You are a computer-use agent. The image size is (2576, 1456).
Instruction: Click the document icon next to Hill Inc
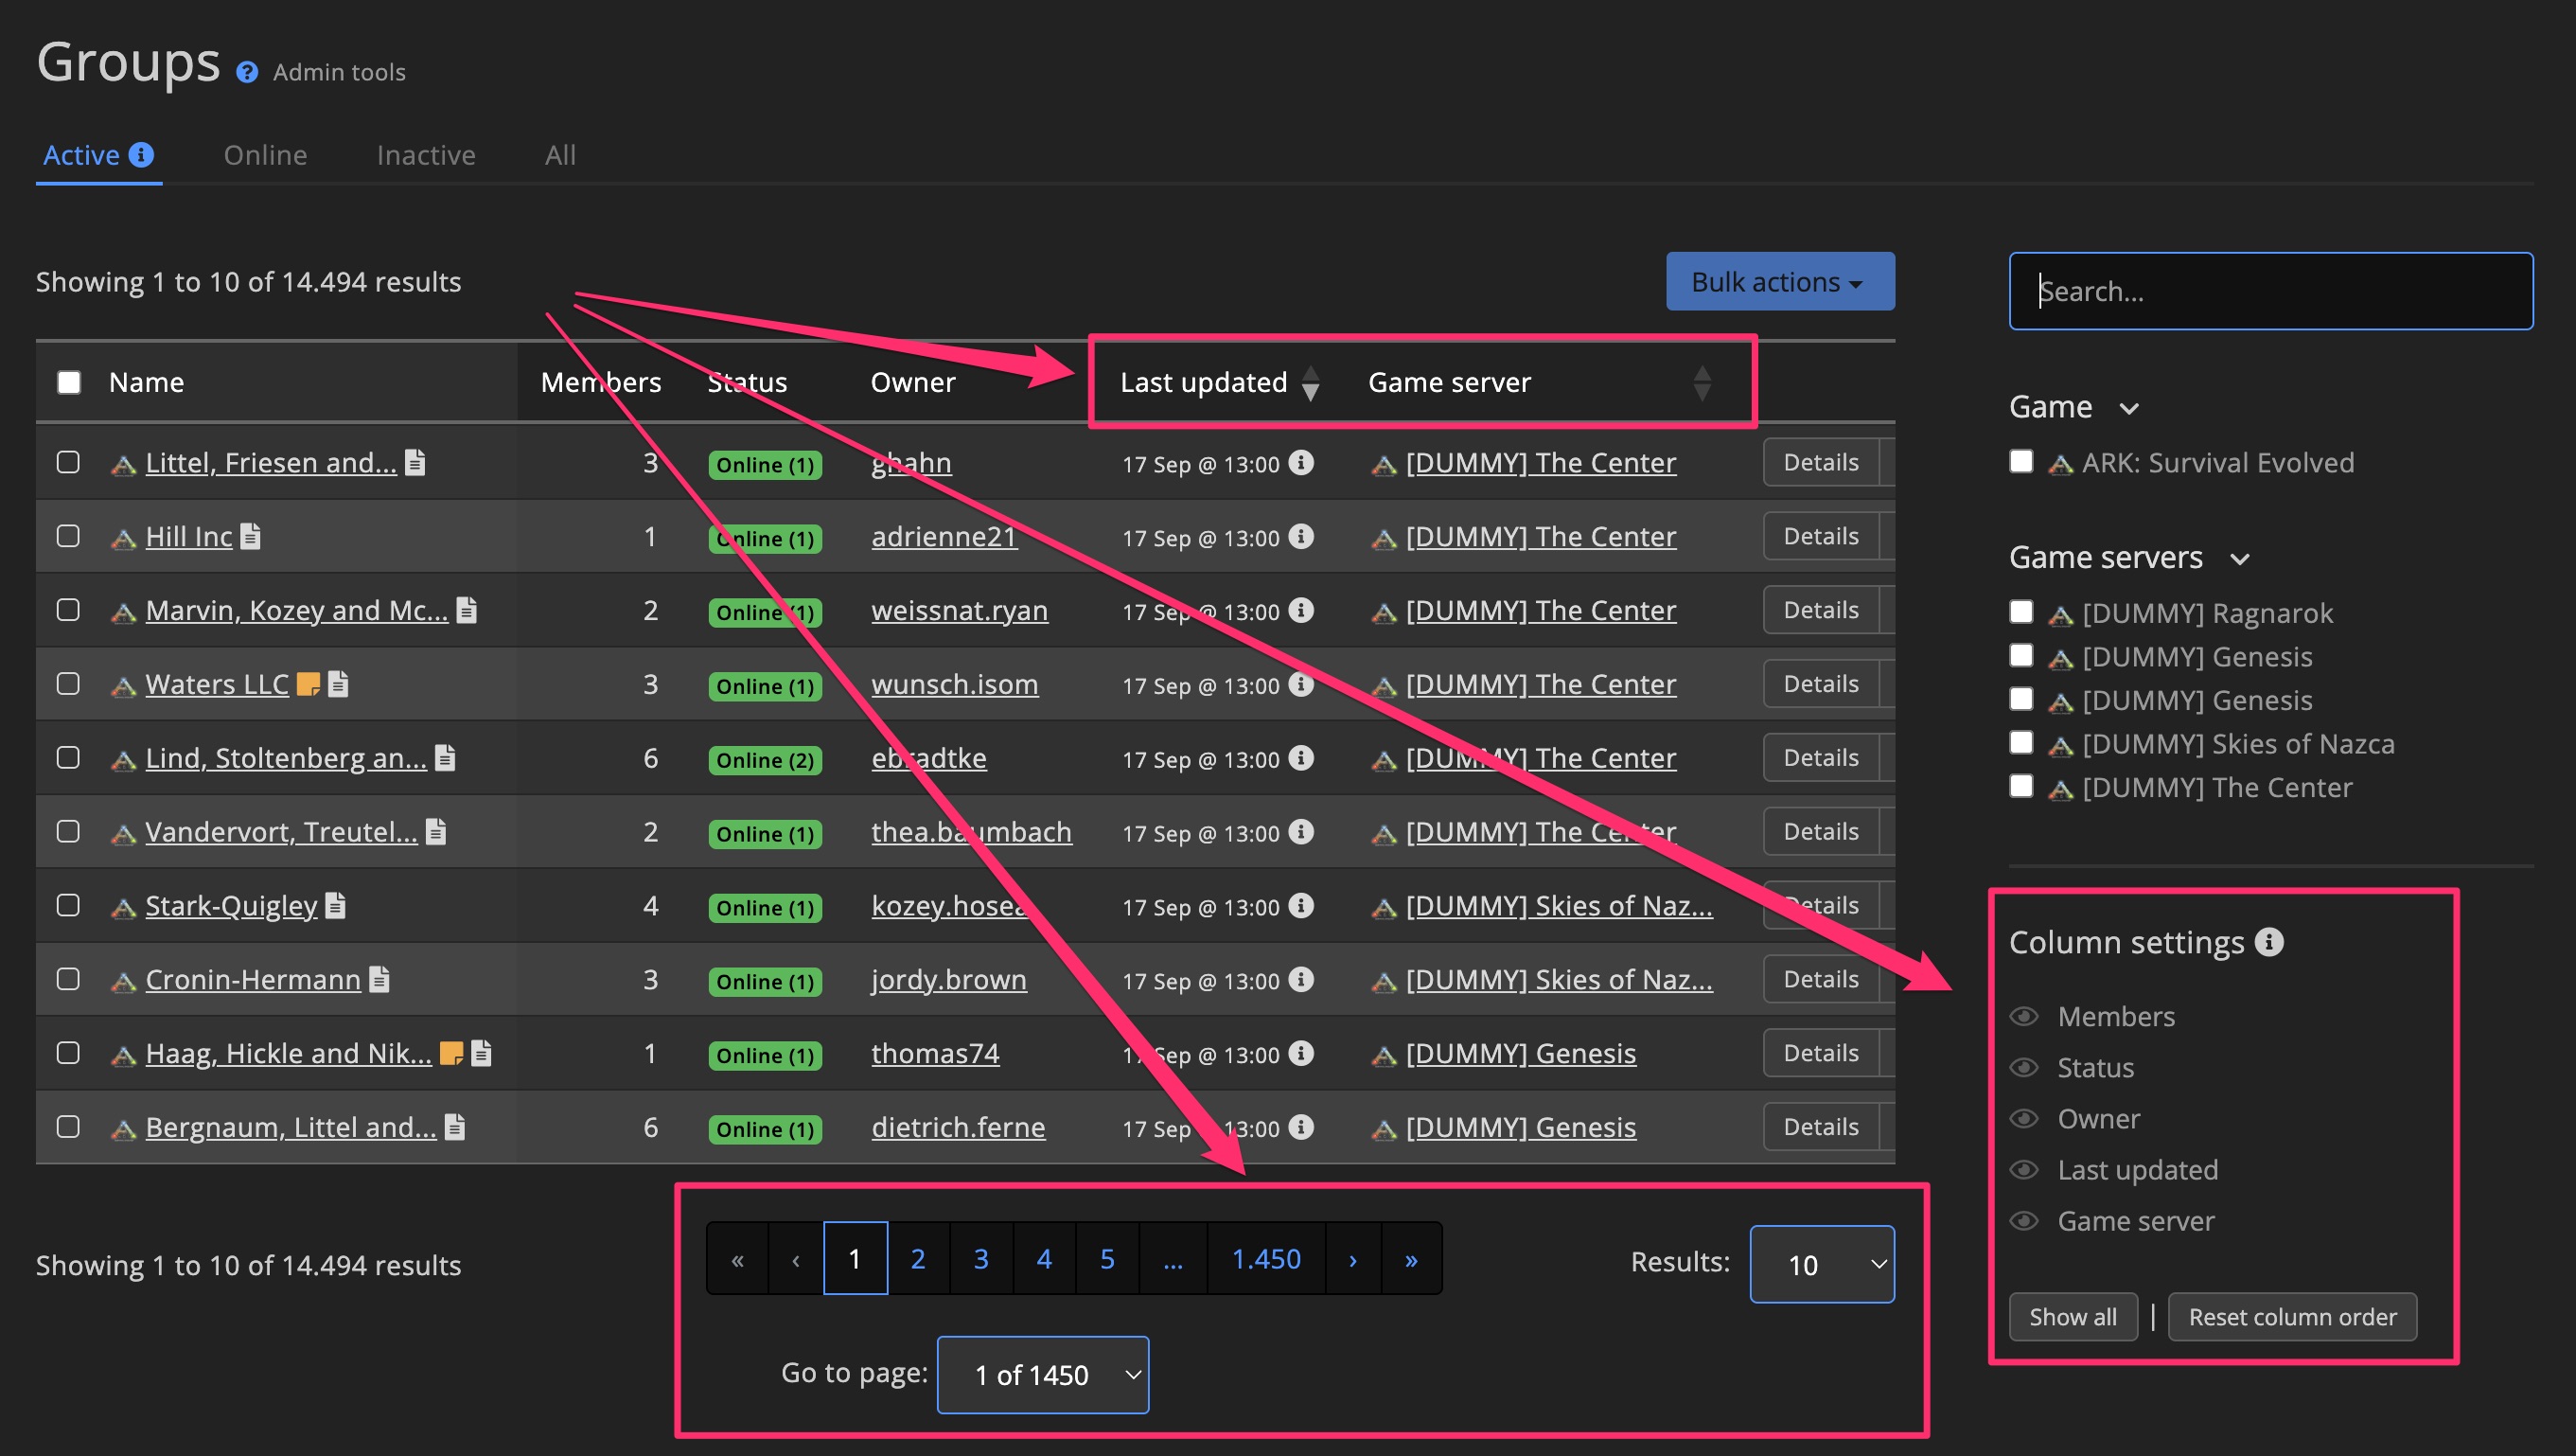tap(250, 536)
